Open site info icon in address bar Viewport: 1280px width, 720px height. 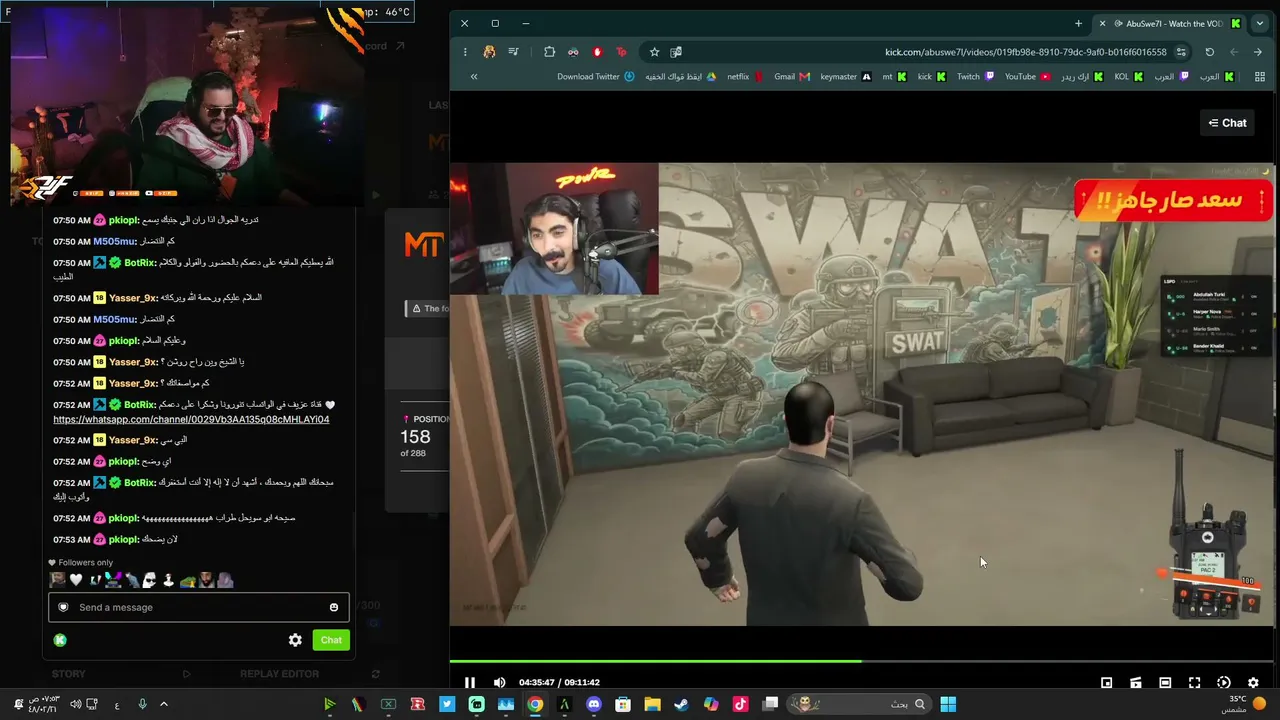(x=1181, y=52)
